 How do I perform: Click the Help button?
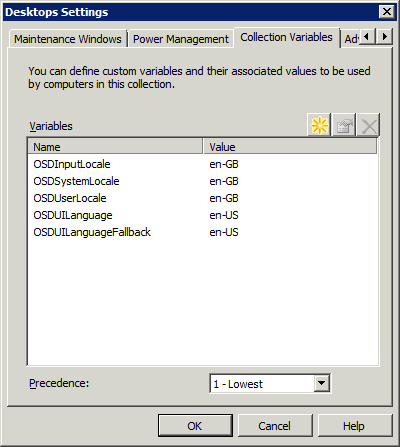click(355, 426)
